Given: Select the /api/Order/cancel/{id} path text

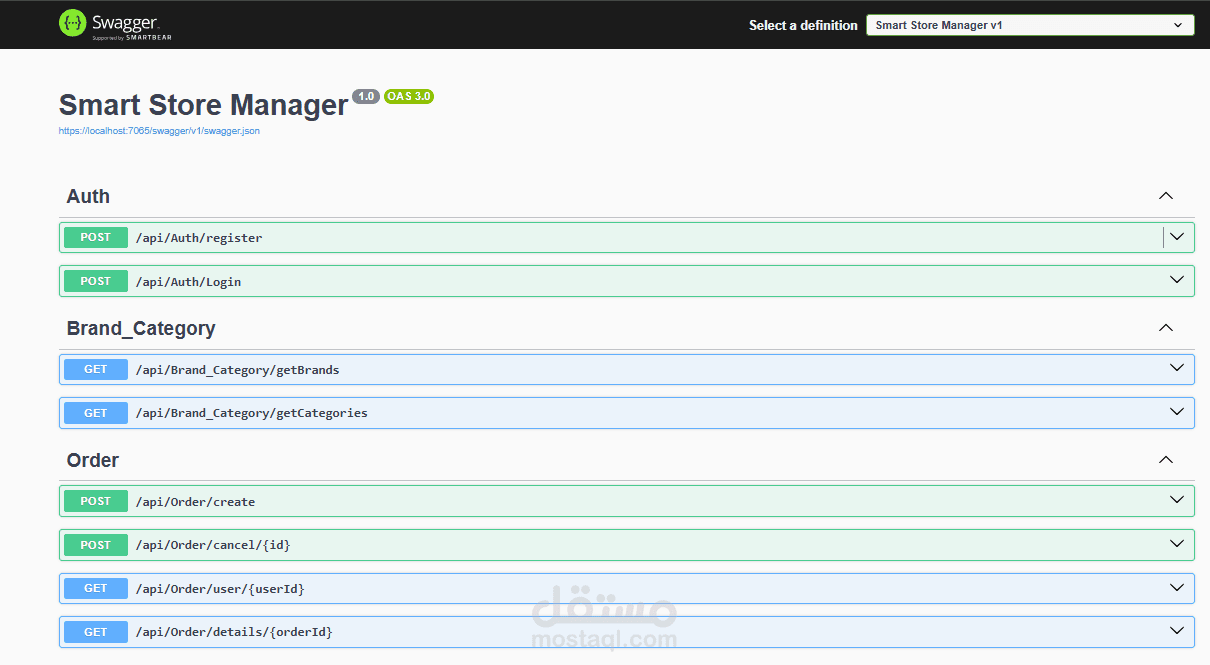Looking at the screenshot, I should pyautogui.click(x=213, y=545).
